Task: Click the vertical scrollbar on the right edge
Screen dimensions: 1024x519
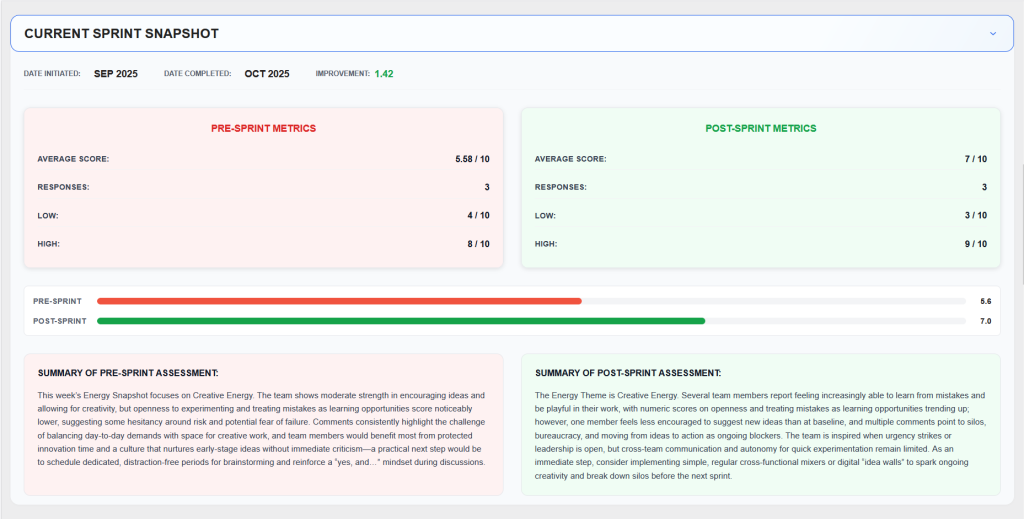Action: pyautogui.click(x=1020, y=200)
